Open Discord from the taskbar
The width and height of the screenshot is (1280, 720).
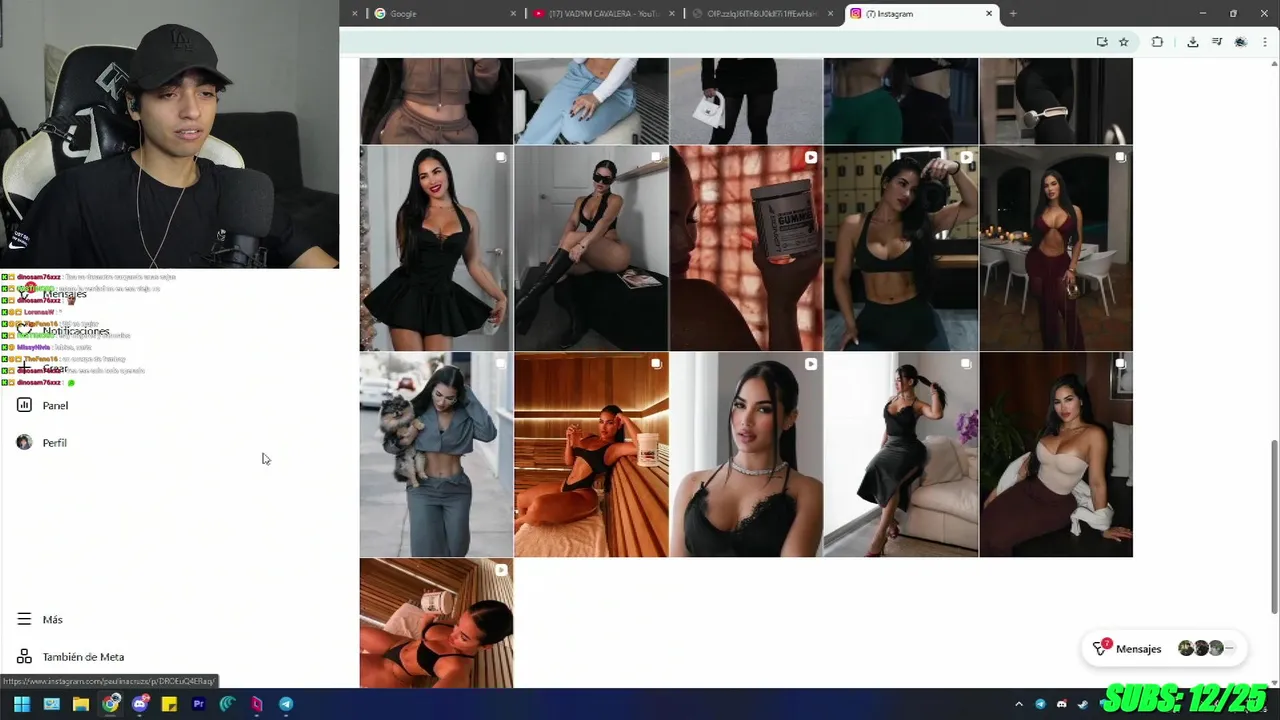[140, 704]
